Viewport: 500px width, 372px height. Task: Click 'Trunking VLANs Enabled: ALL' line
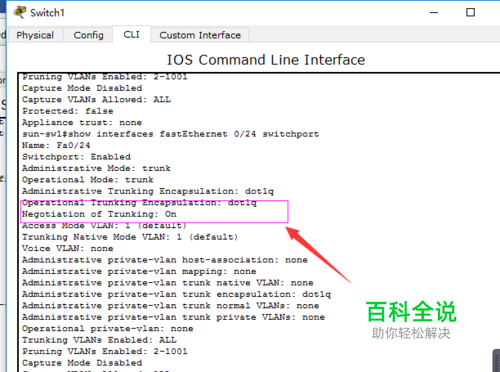(99, 340)
